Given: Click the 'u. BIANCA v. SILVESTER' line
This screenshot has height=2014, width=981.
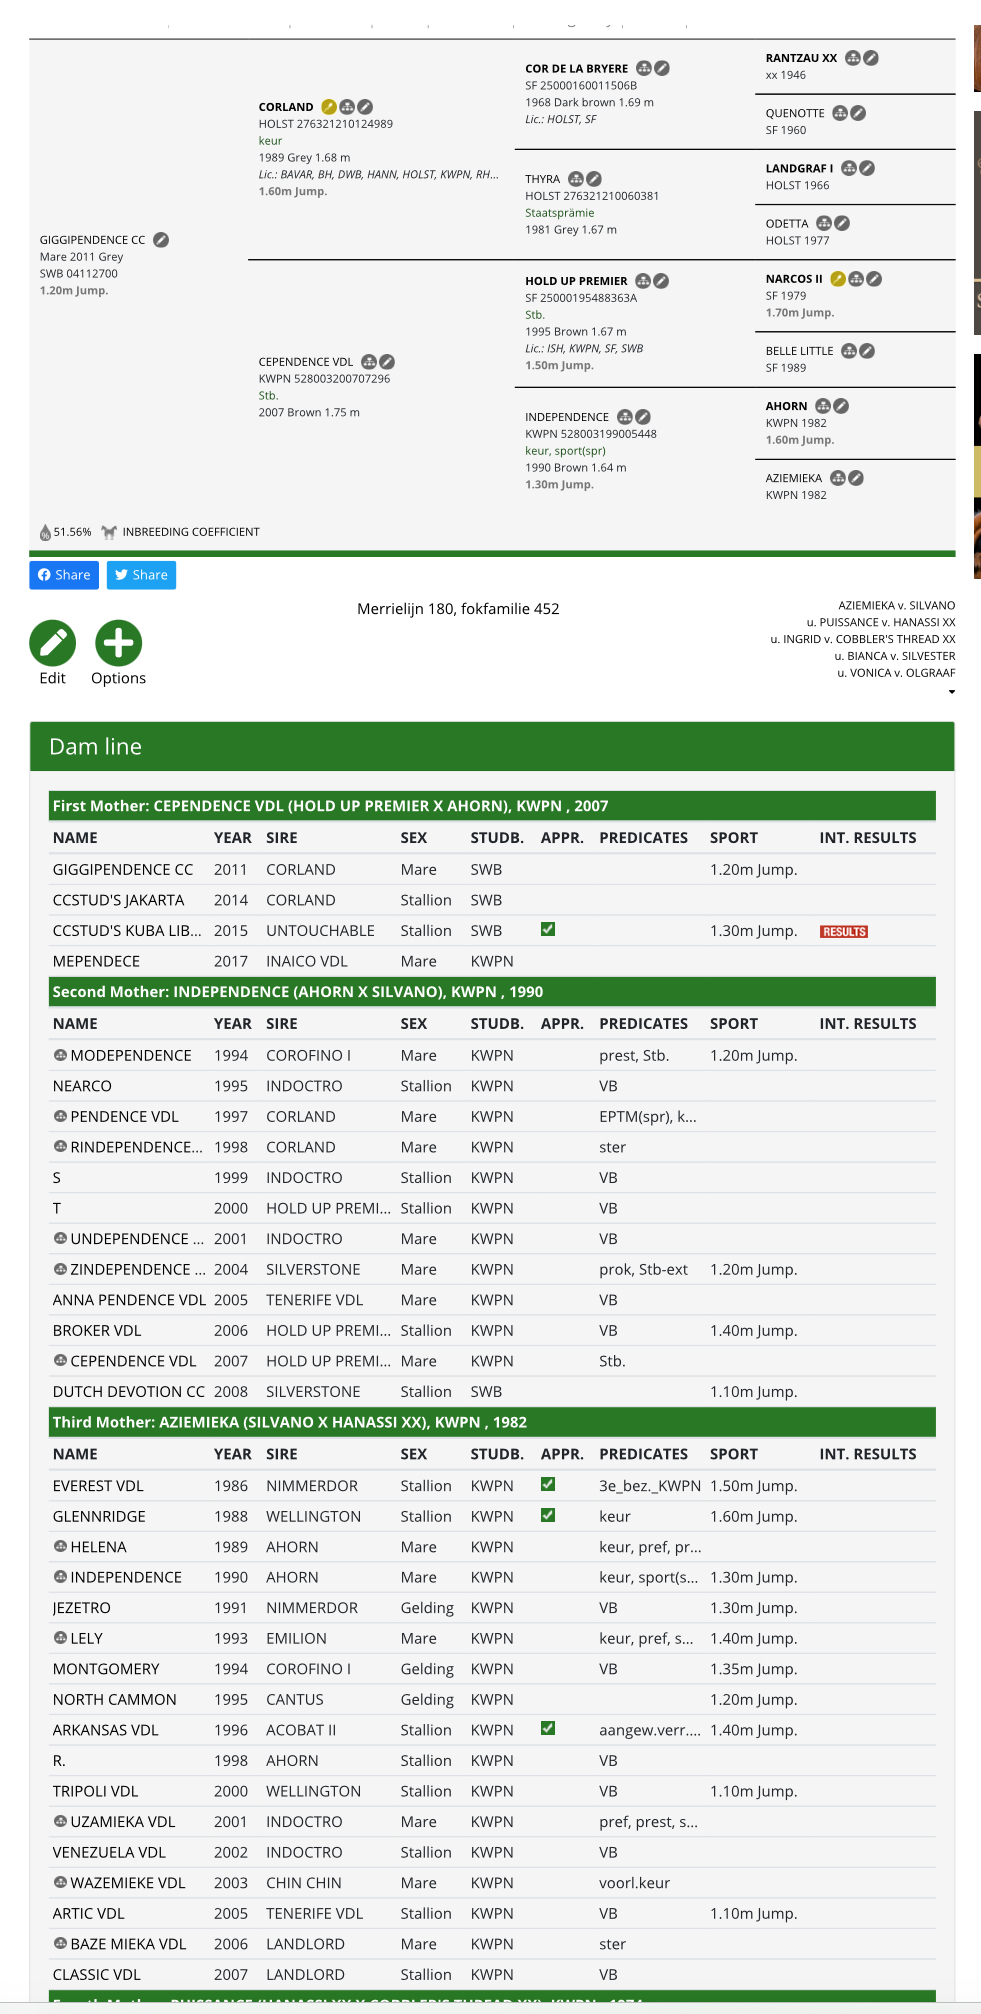Looking at the screenshot, I should tap(895, 656).
